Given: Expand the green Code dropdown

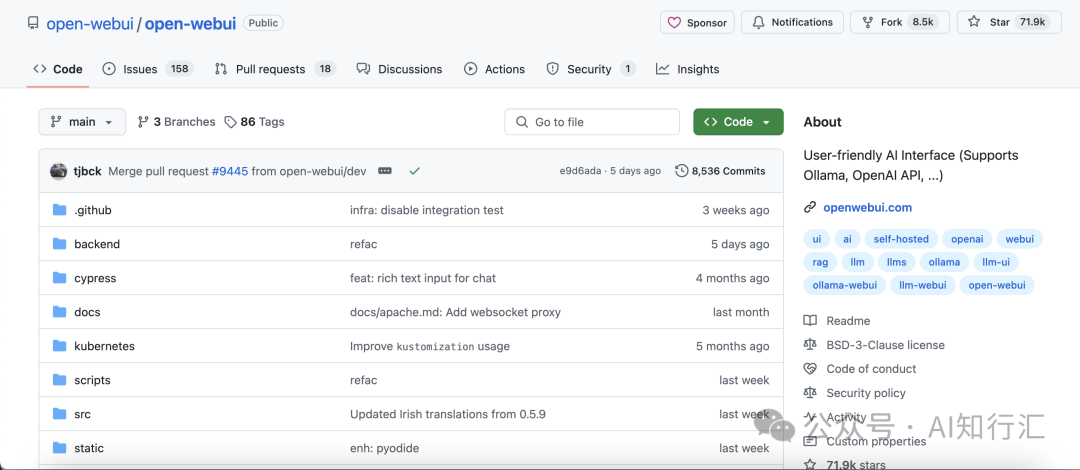Looking at the screenshot, I should 738,122.
